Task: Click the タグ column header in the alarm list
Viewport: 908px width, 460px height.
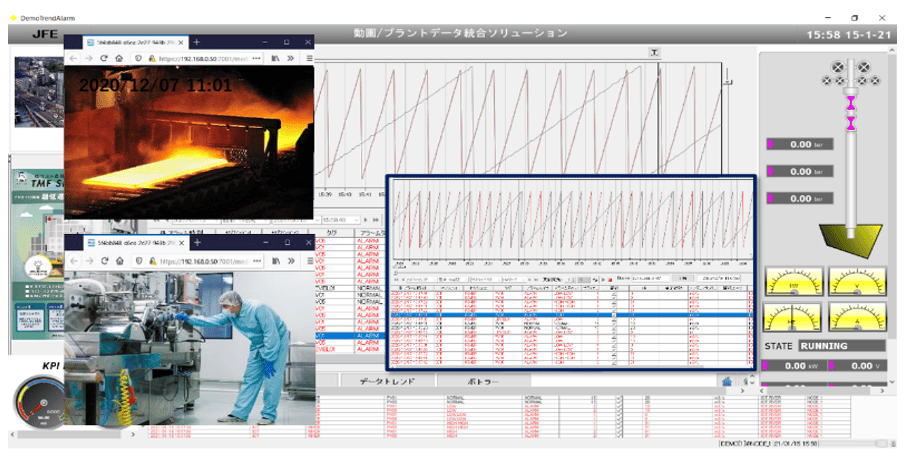Action: click(332, 232)
